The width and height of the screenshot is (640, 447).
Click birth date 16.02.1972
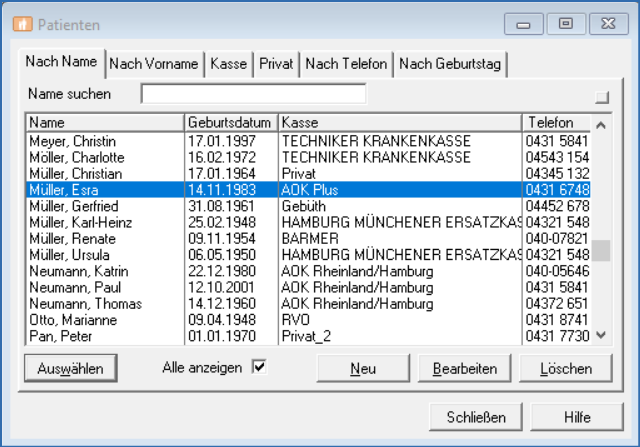(x=222, y=157)
